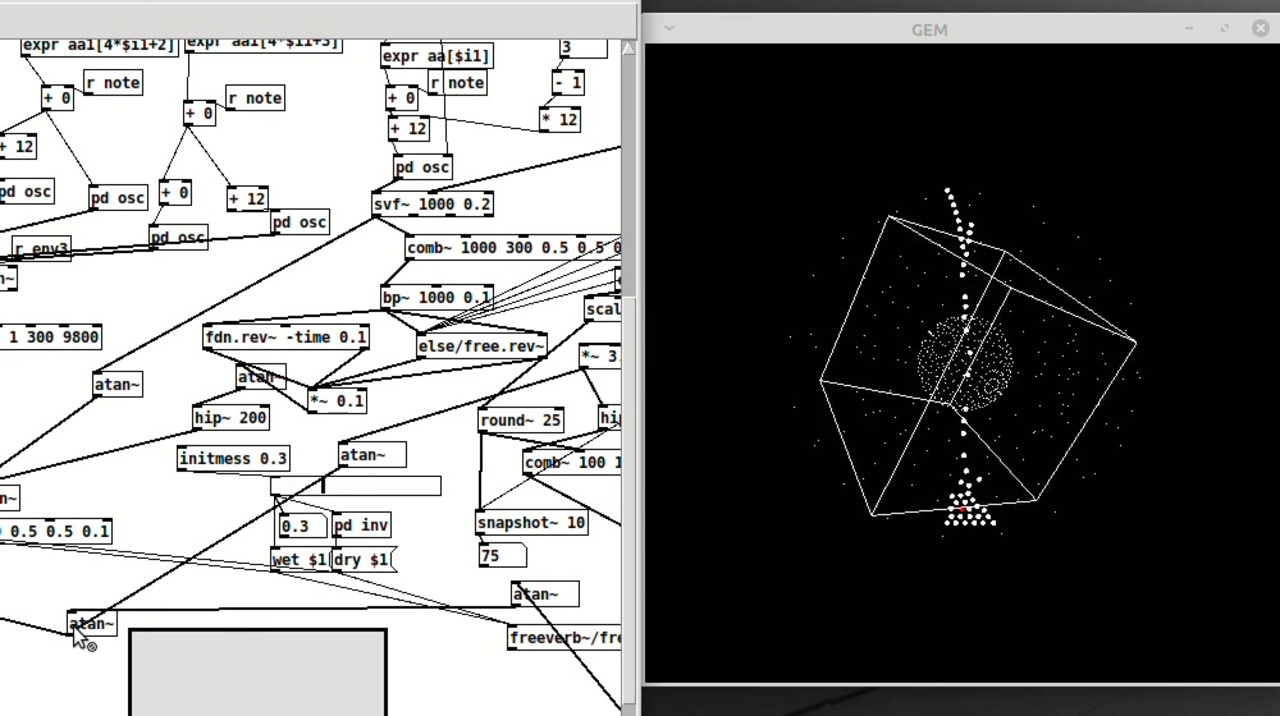Minimize the GEM window

(x=1189, y=28)
